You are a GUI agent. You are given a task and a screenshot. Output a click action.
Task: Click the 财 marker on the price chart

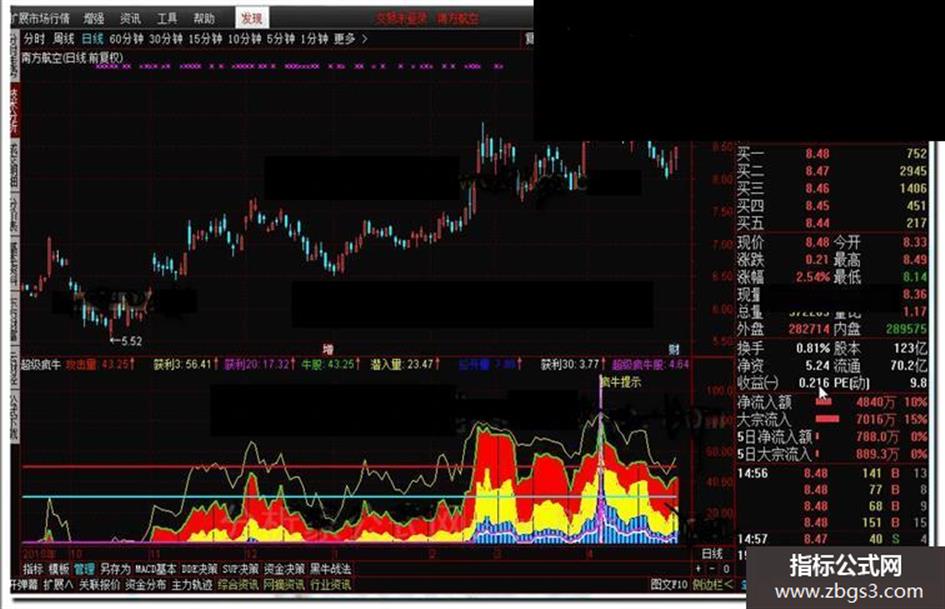tap(674, 349)
